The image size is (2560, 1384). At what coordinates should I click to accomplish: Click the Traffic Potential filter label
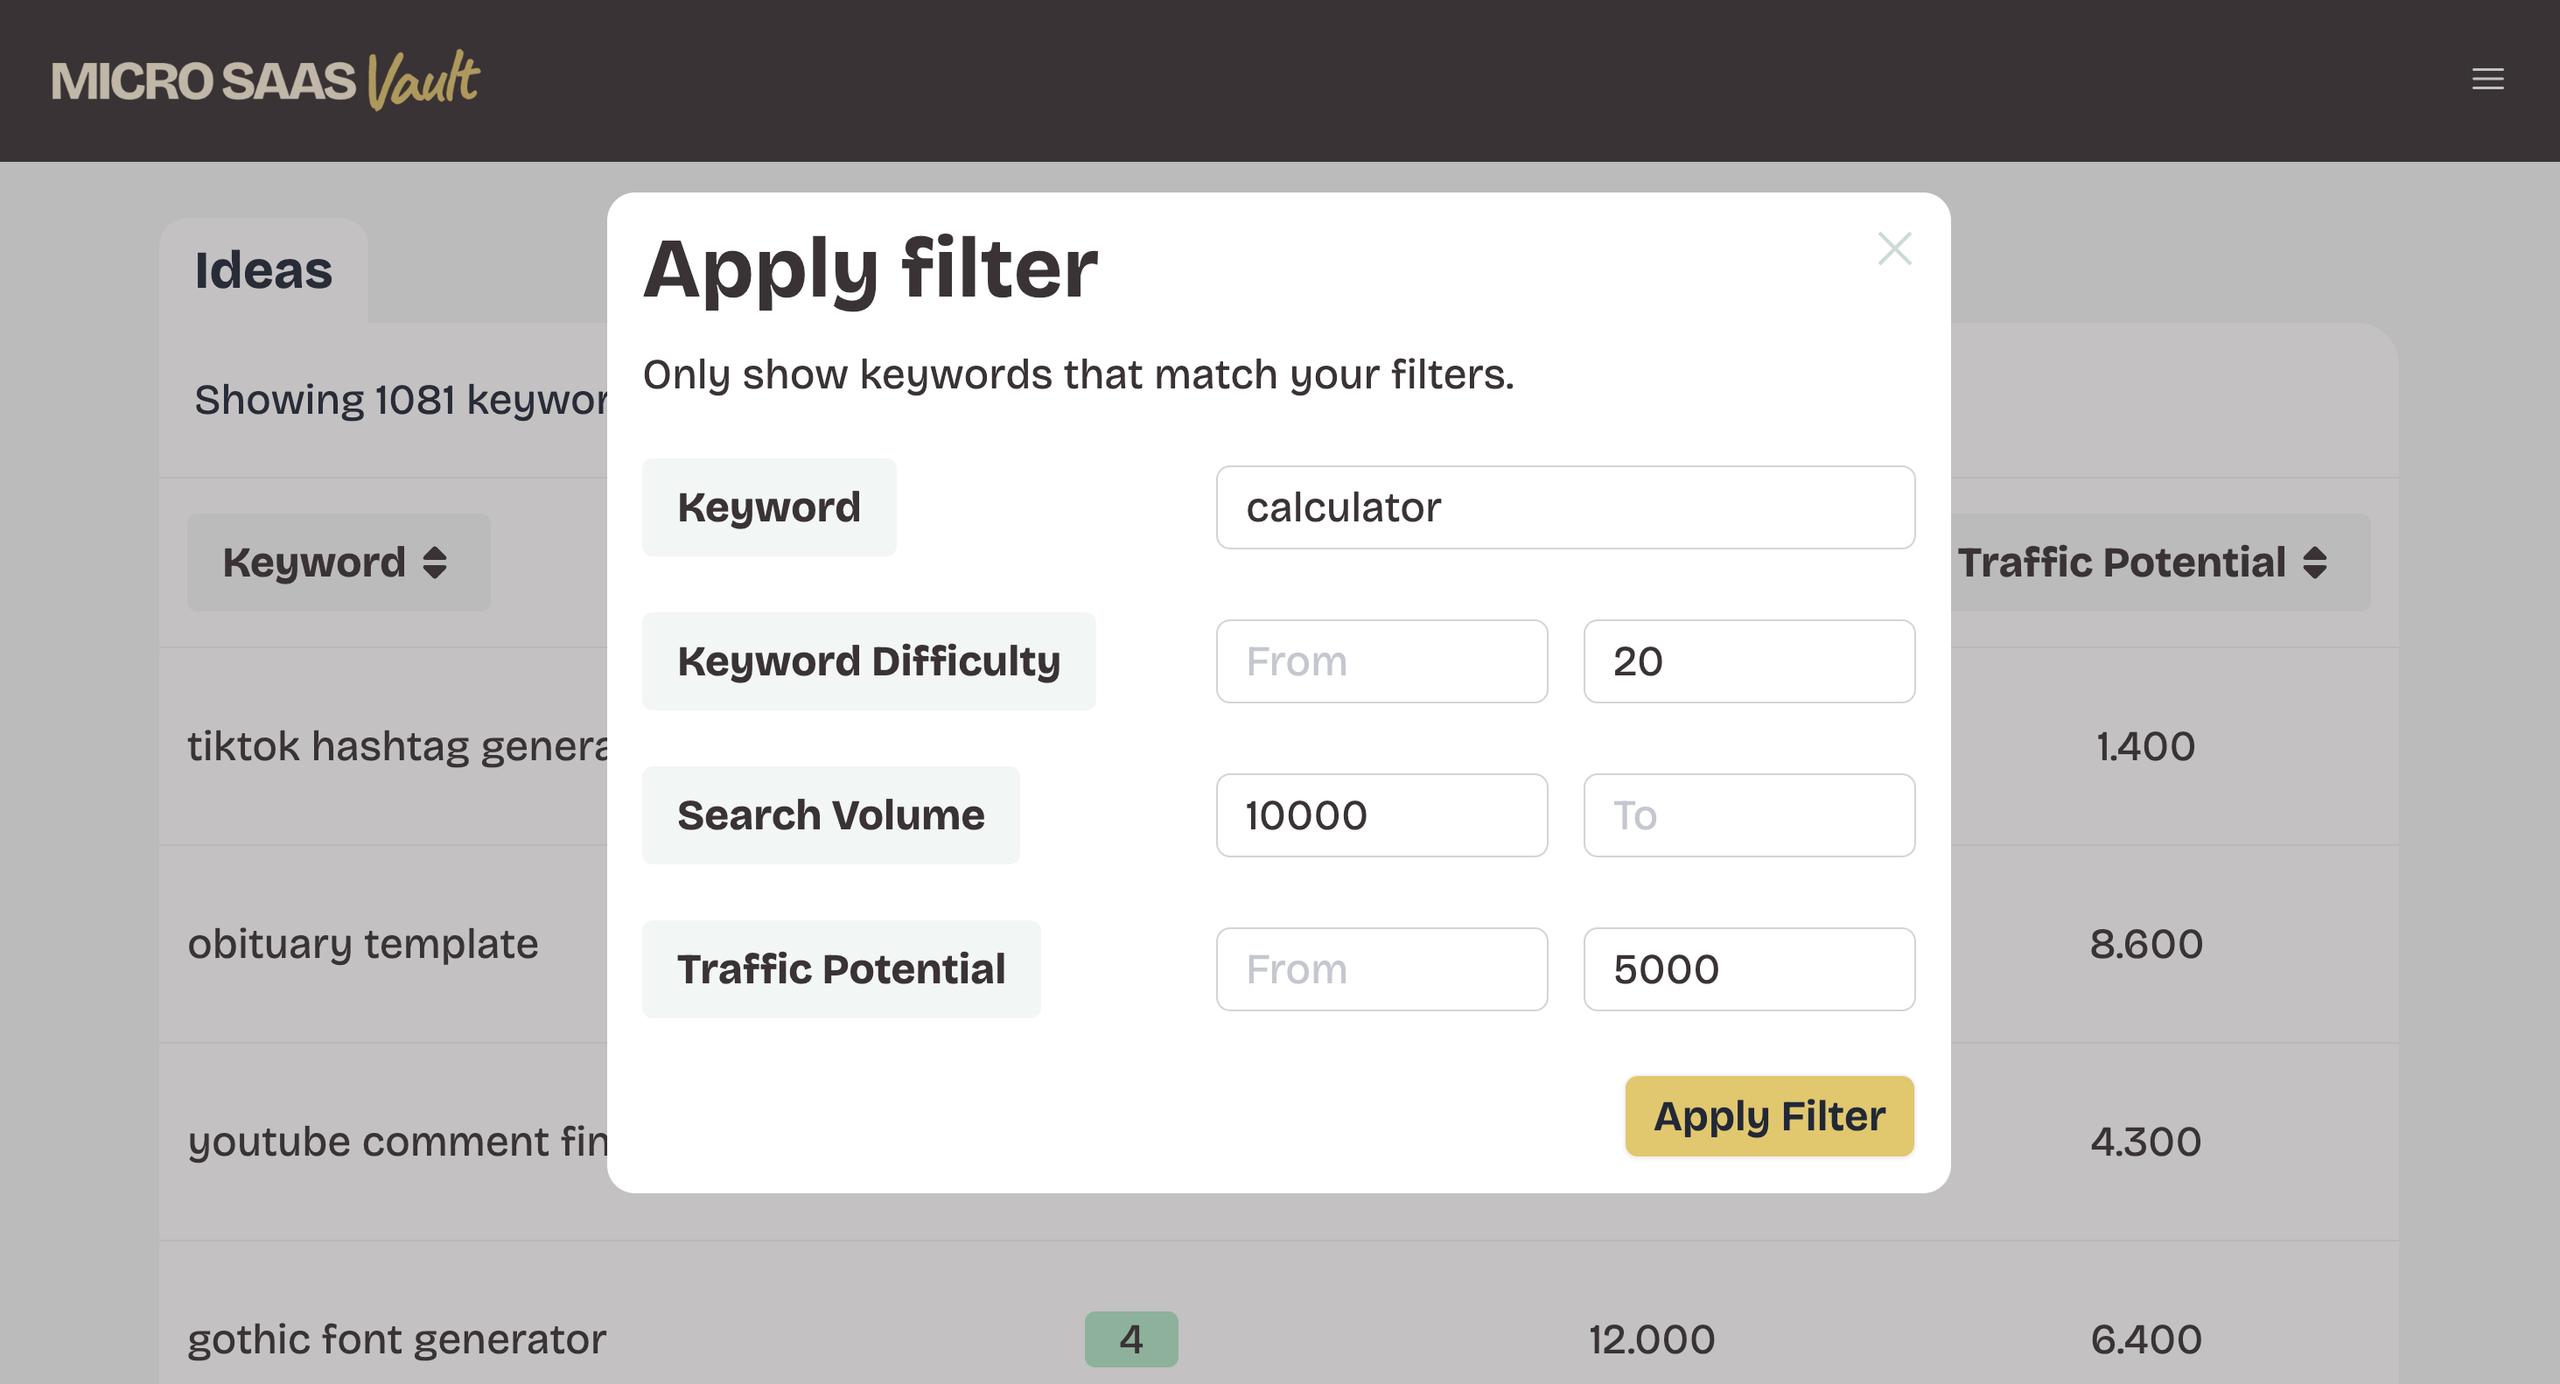coord(840,969)
